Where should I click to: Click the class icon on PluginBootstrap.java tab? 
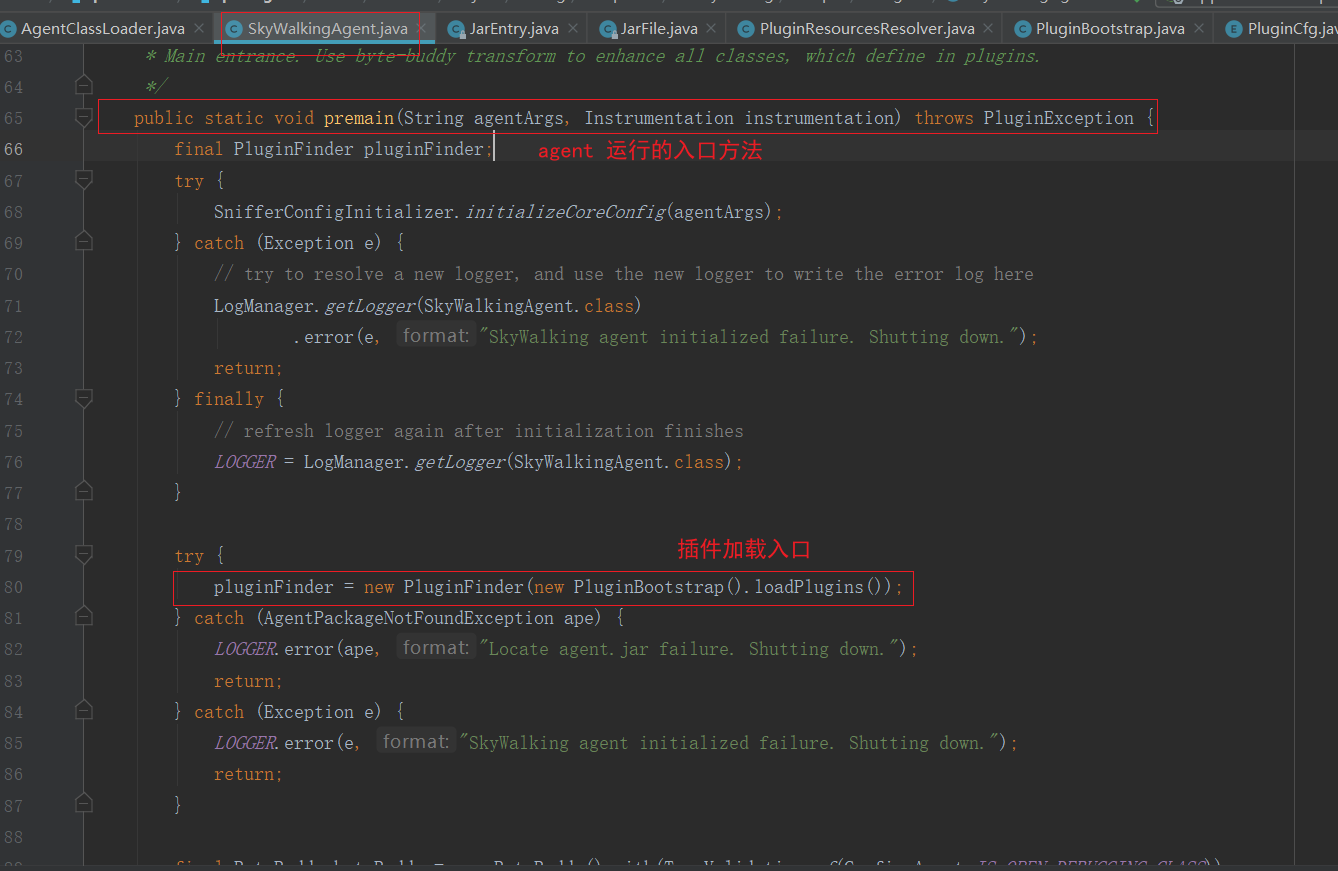pos(1021,28)
